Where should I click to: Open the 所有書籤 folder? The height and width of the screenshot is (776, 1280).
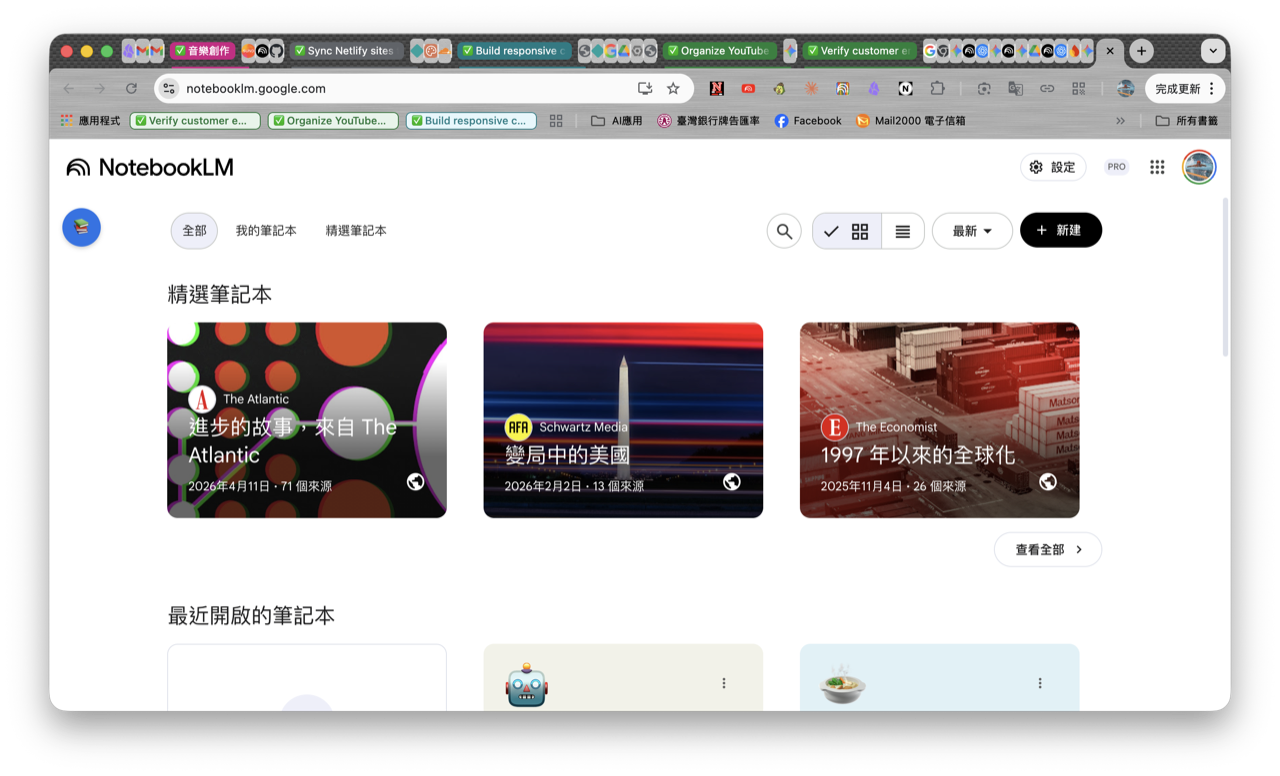[x=1186, y=120]
